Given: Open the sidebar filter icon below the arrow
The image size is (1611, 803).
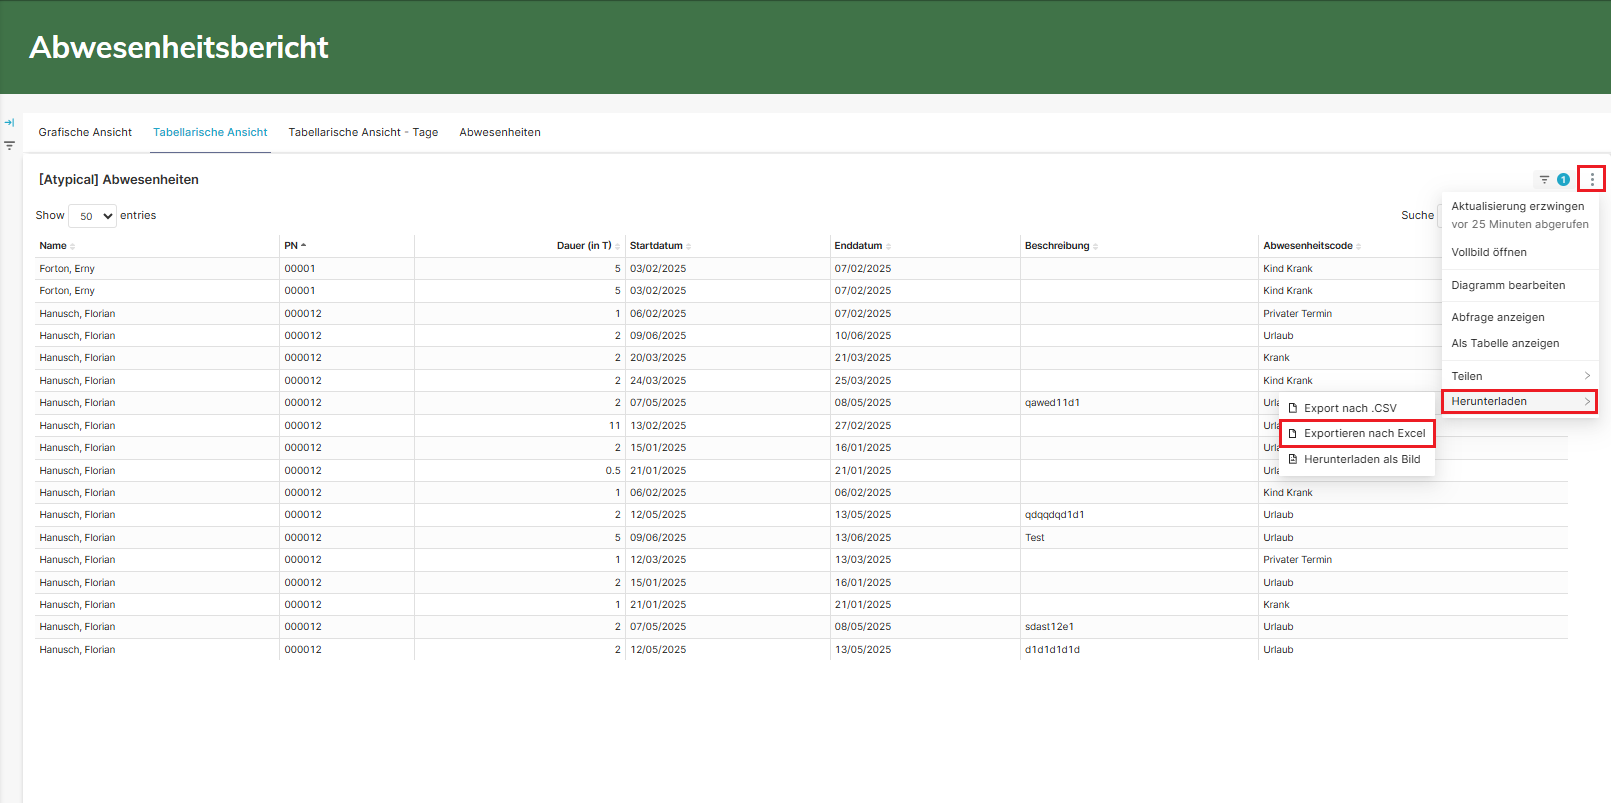Looking at the screenshot, I should point(9,145).
